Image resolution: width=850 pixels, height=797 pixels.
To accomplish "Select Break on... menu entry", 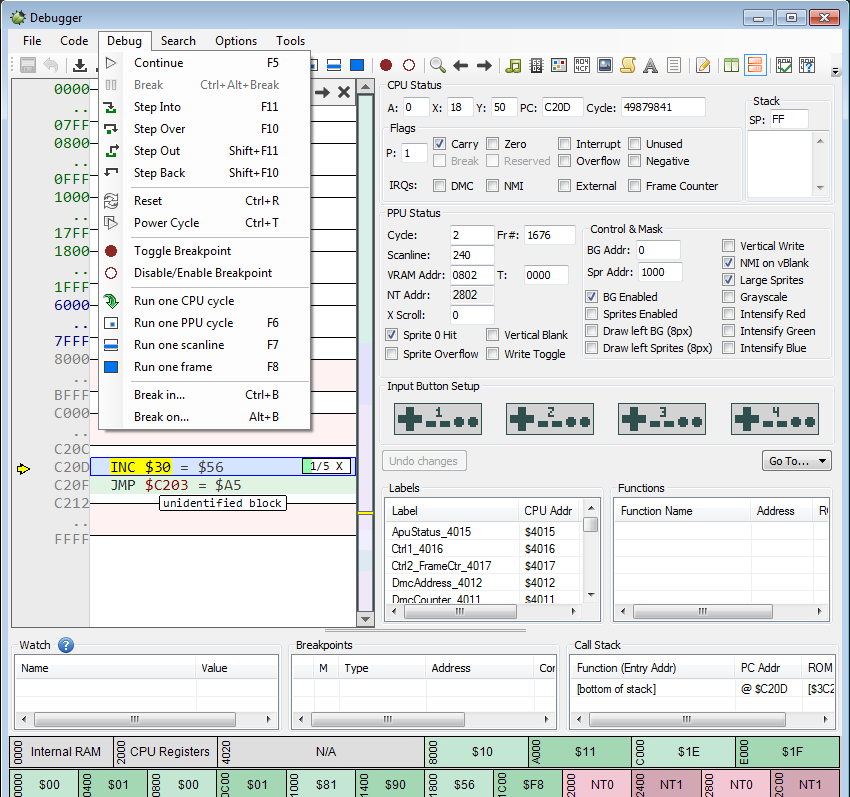I will pyautogui.click(x=205, y=417).
